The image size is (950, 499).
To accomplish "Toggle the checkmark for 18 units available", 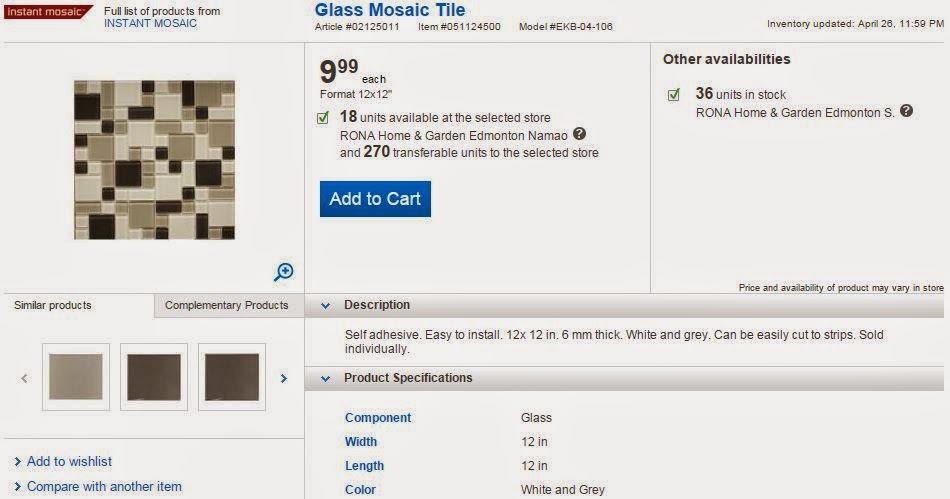I will click(323, 118).
